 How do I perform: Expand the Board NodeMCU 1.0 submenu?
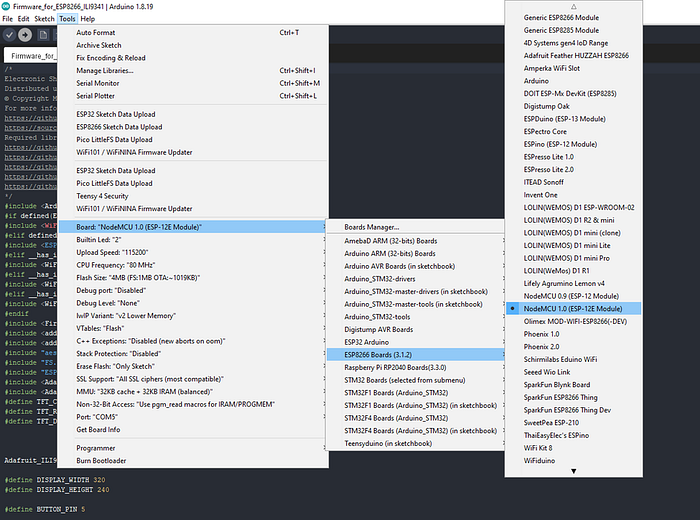(193, 227)
